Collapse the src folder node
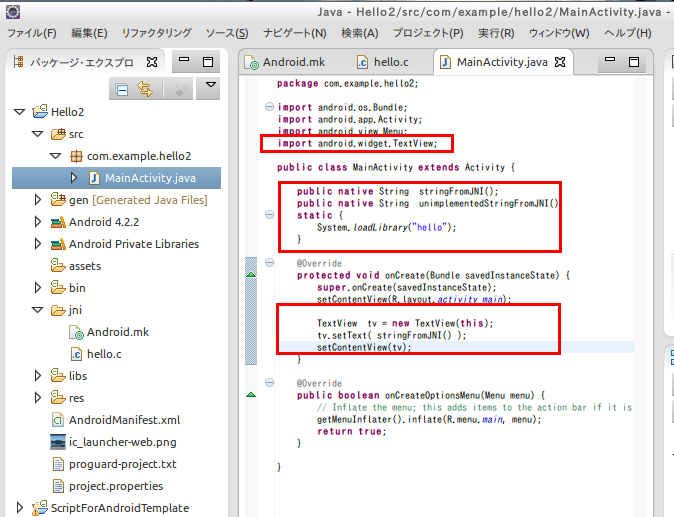The width and height of the screenshot is (674, 517). (37, 134)
